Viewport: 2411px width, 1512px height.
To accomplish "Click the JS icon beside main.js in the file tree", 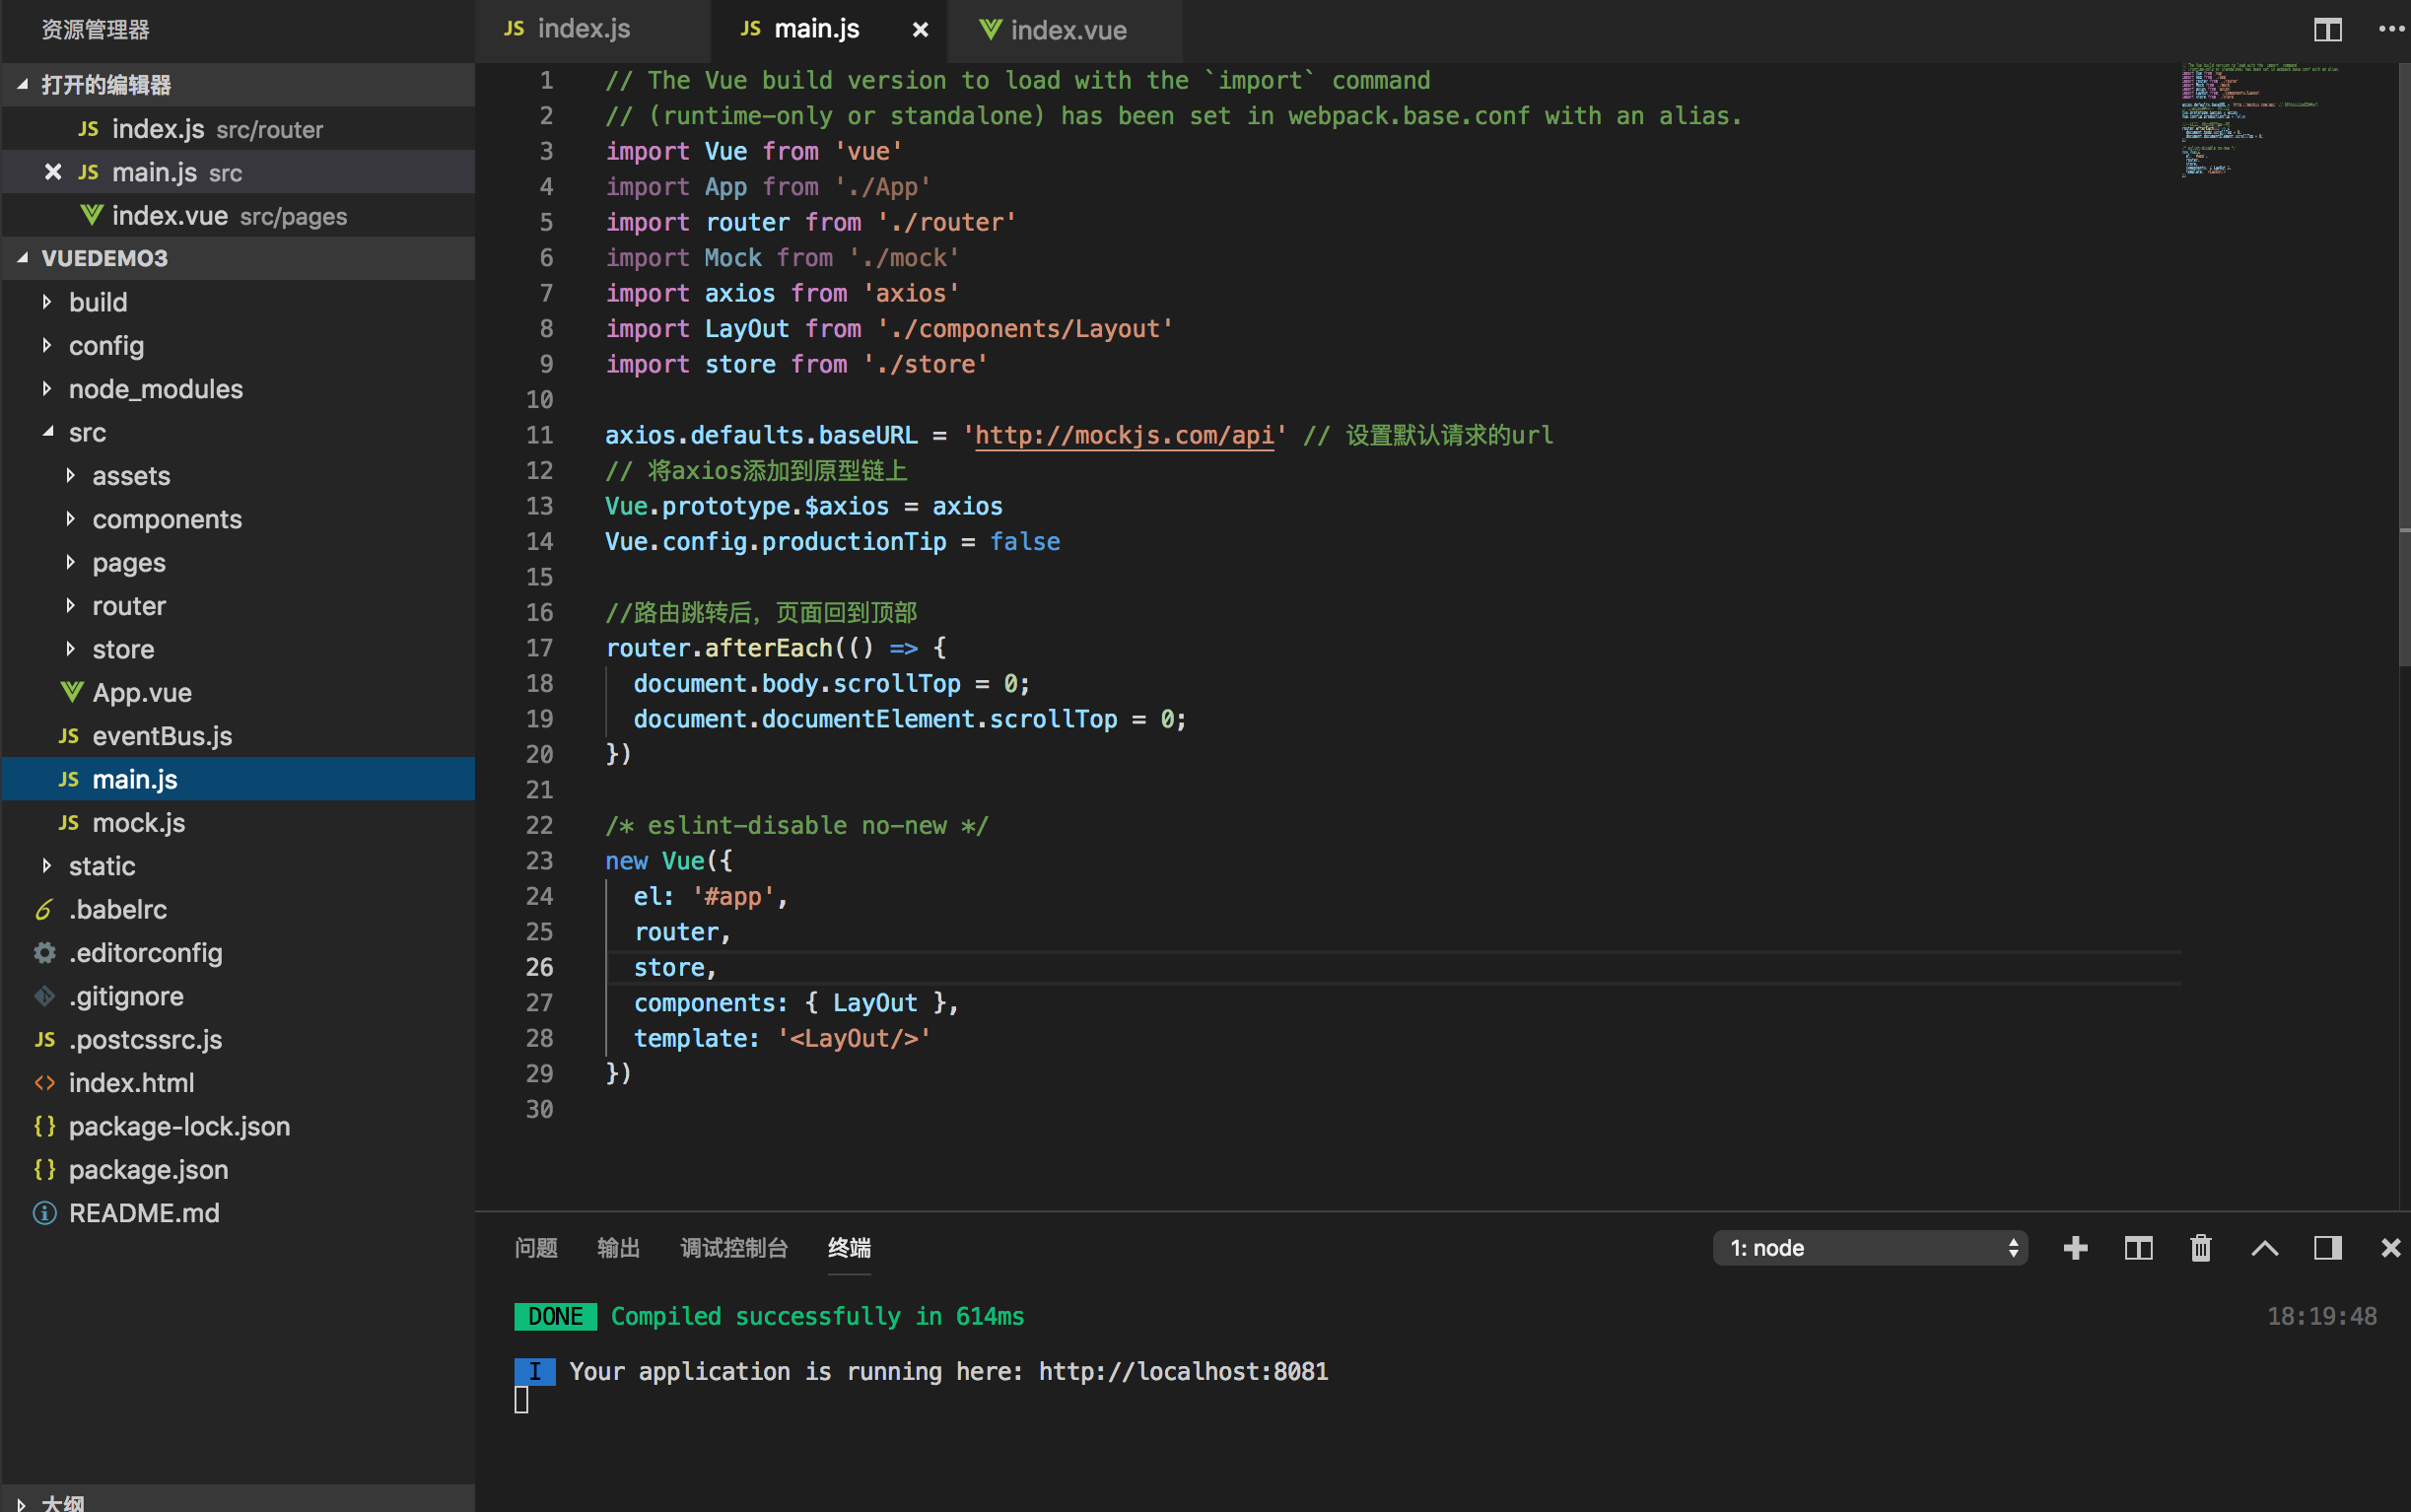I will (x=68, y=779).
